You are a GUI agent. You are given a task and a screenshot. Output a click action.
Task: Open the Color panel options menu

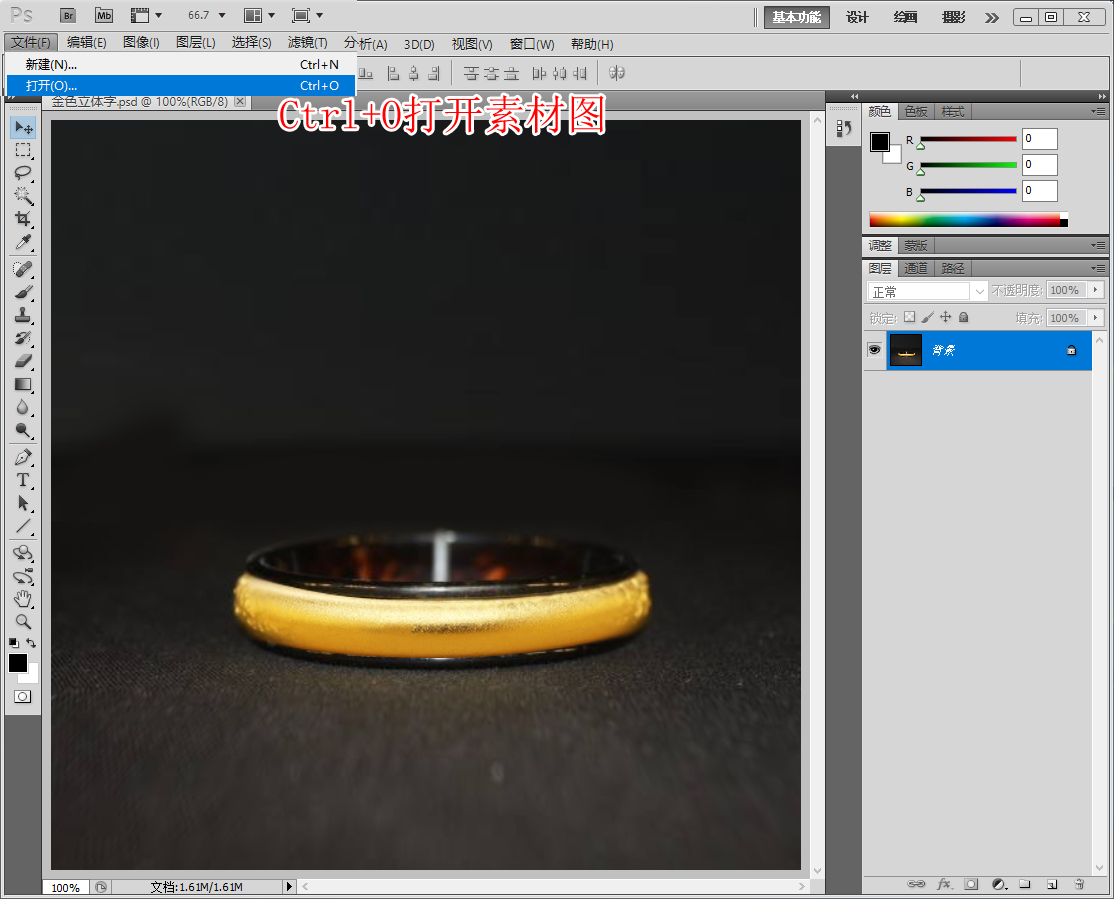(x=1098, y=112)
